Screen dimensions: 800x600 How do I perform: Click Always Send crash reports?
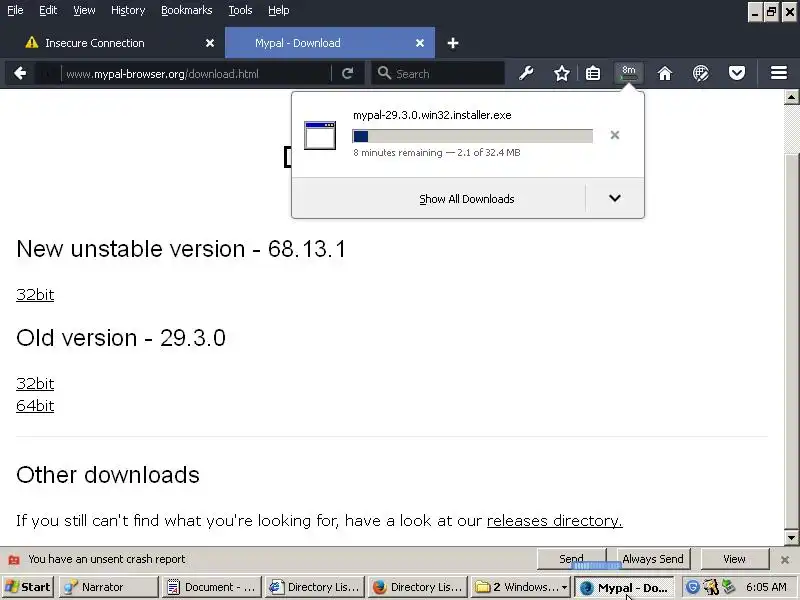(x=653, y=559)
